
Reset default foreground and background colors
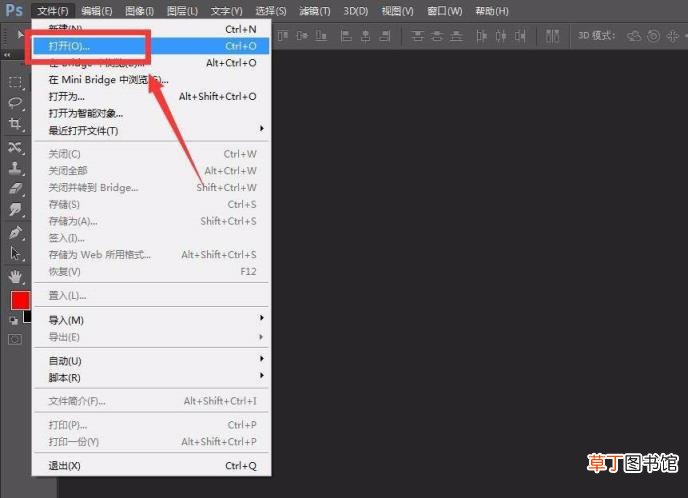point(14,321)
